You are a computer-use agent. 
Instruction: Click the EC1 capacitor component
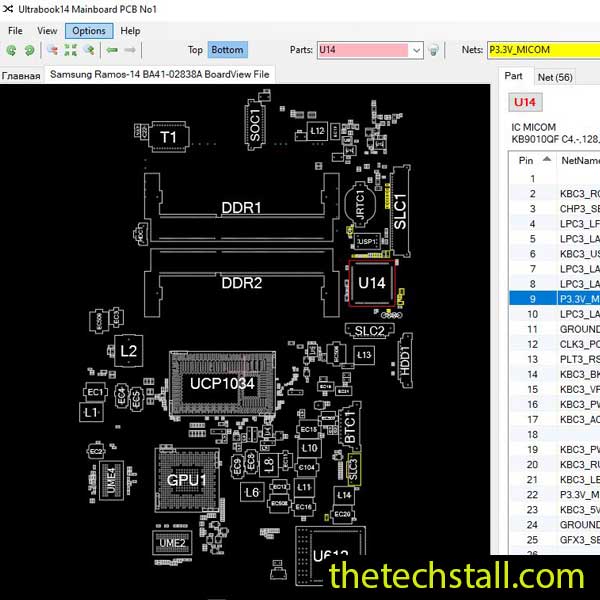click(95, 392)
